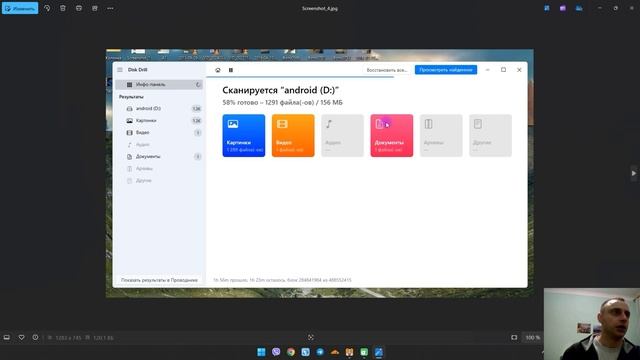Select 'android (D:)' in results sidebar

coord(159,109)
